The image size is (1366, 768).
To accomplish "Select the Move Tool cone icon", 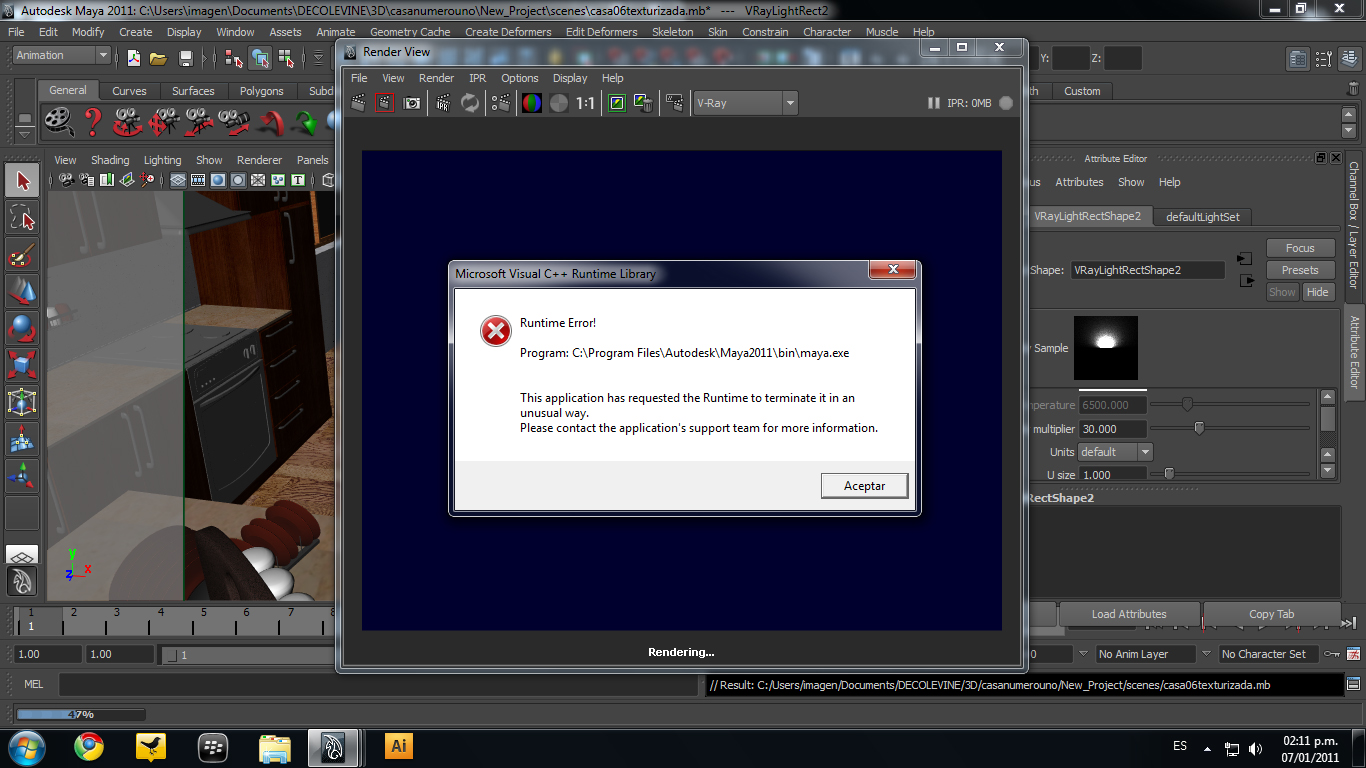I will [x=22, y=292].
